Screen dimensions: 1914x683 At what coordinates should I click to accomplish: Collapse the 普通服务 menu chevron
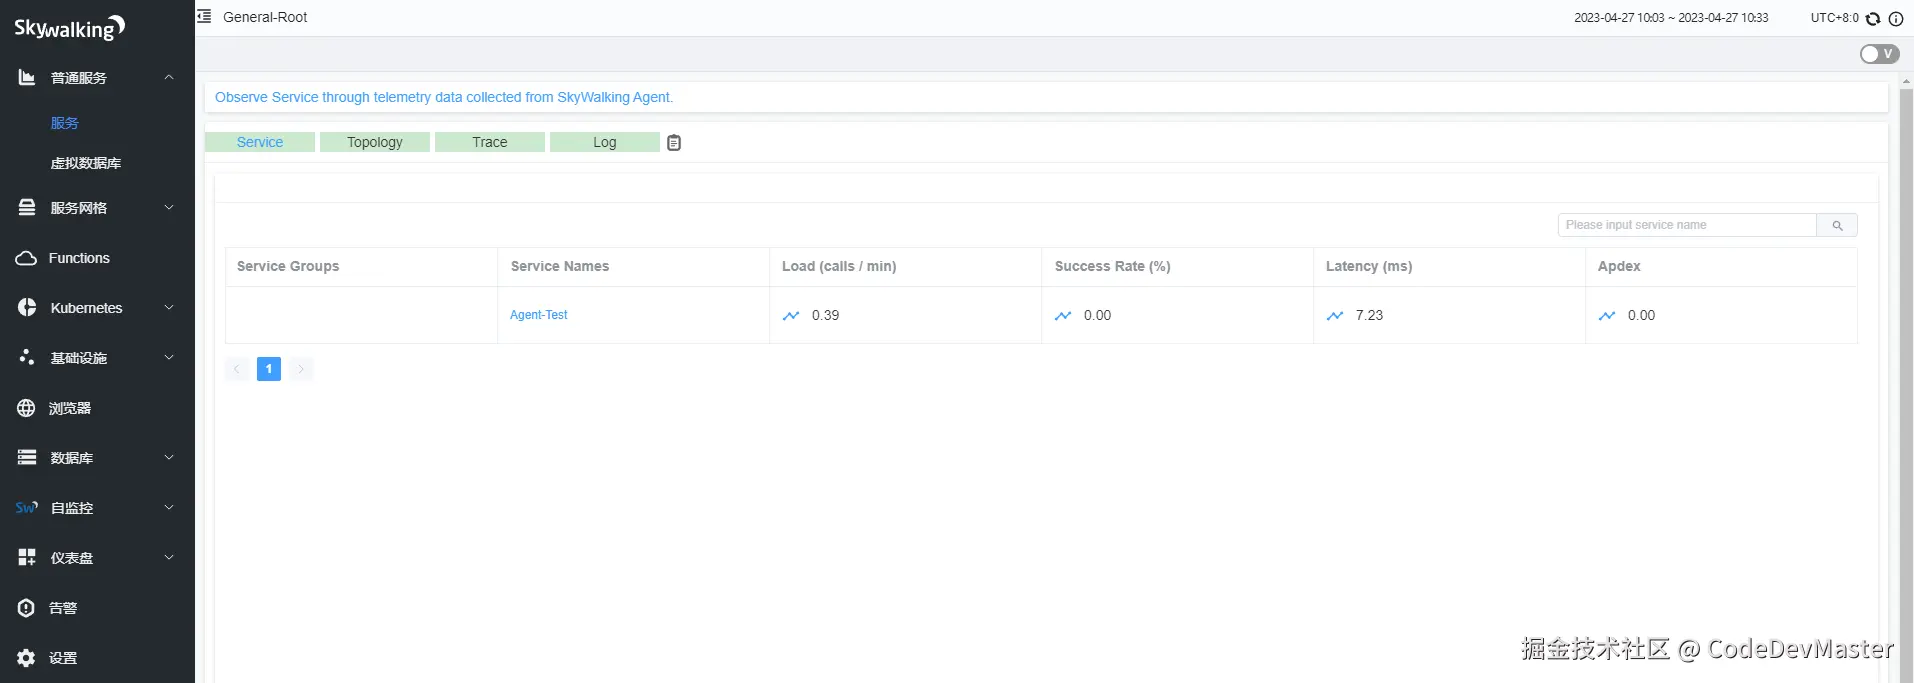click(169, 77)
